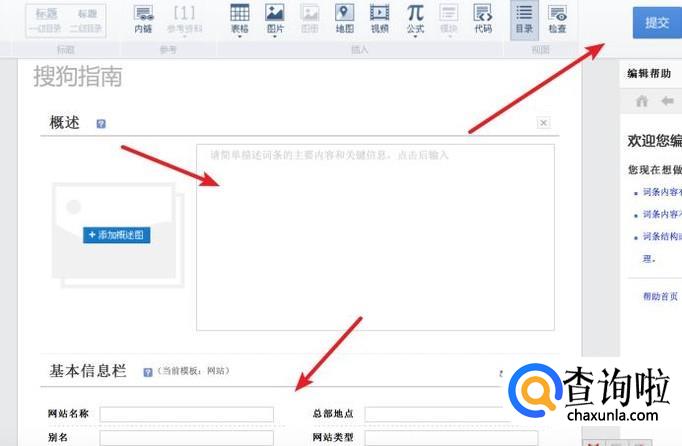The width and height of the screenshot is (682, 446).
Task: Click the 编辑帮助 panel title
Action: point(649,74)
